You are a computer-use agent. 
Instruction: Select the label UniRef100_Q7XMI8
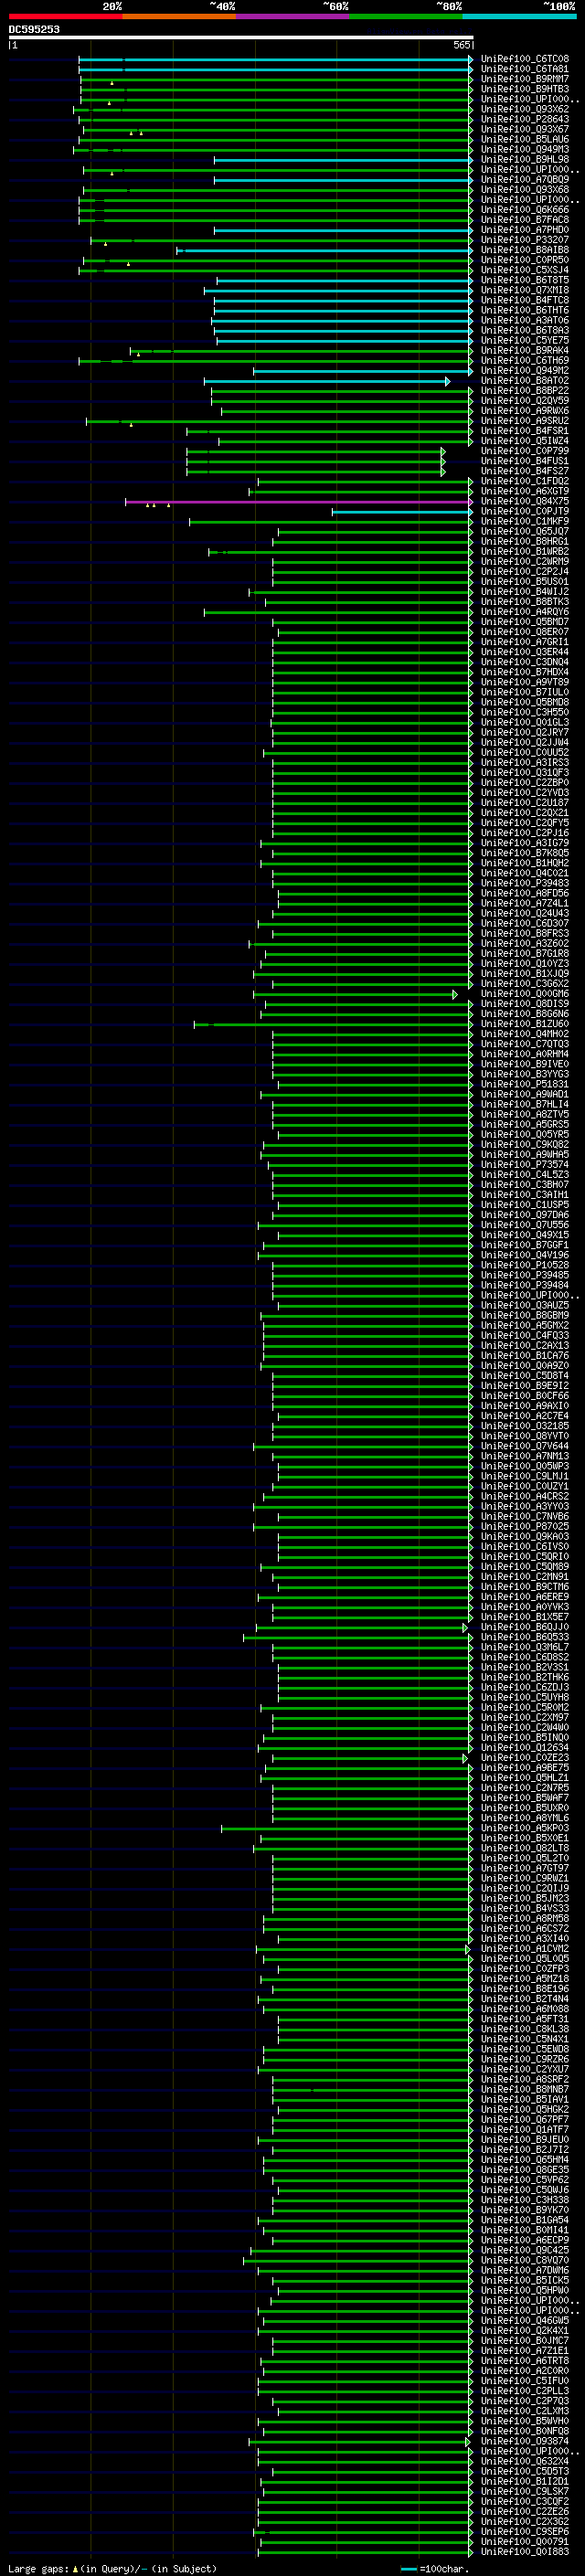pos(525,290)
